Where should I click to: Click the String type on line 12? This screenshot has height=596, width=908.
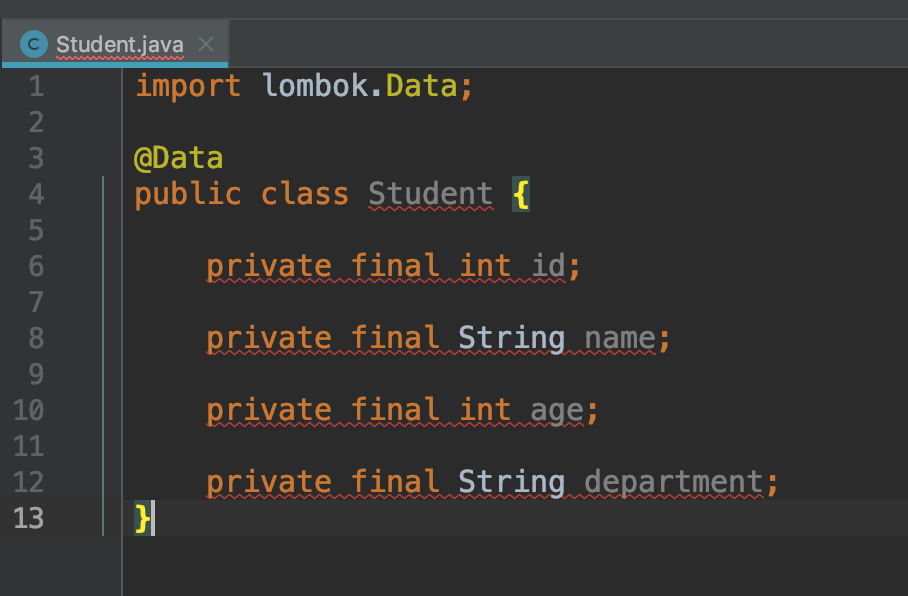pos(512,482)
